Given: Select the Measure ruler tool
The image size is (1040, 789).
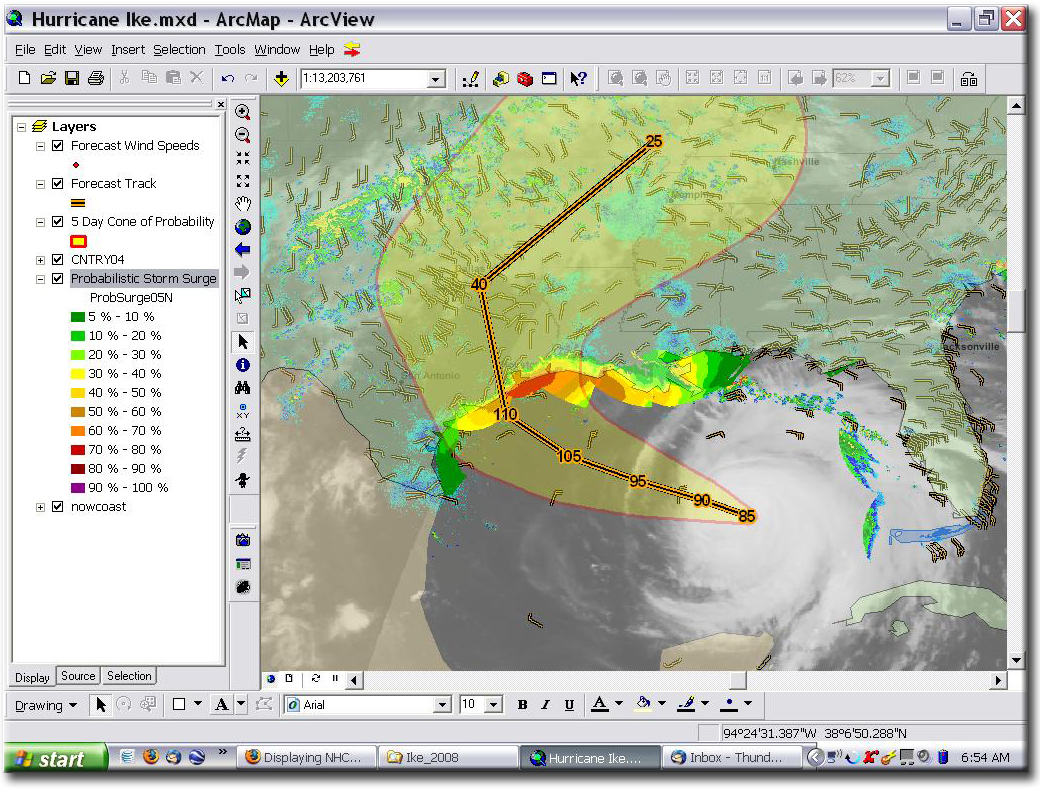Looking at the screenshot, I should coord(243,434).
